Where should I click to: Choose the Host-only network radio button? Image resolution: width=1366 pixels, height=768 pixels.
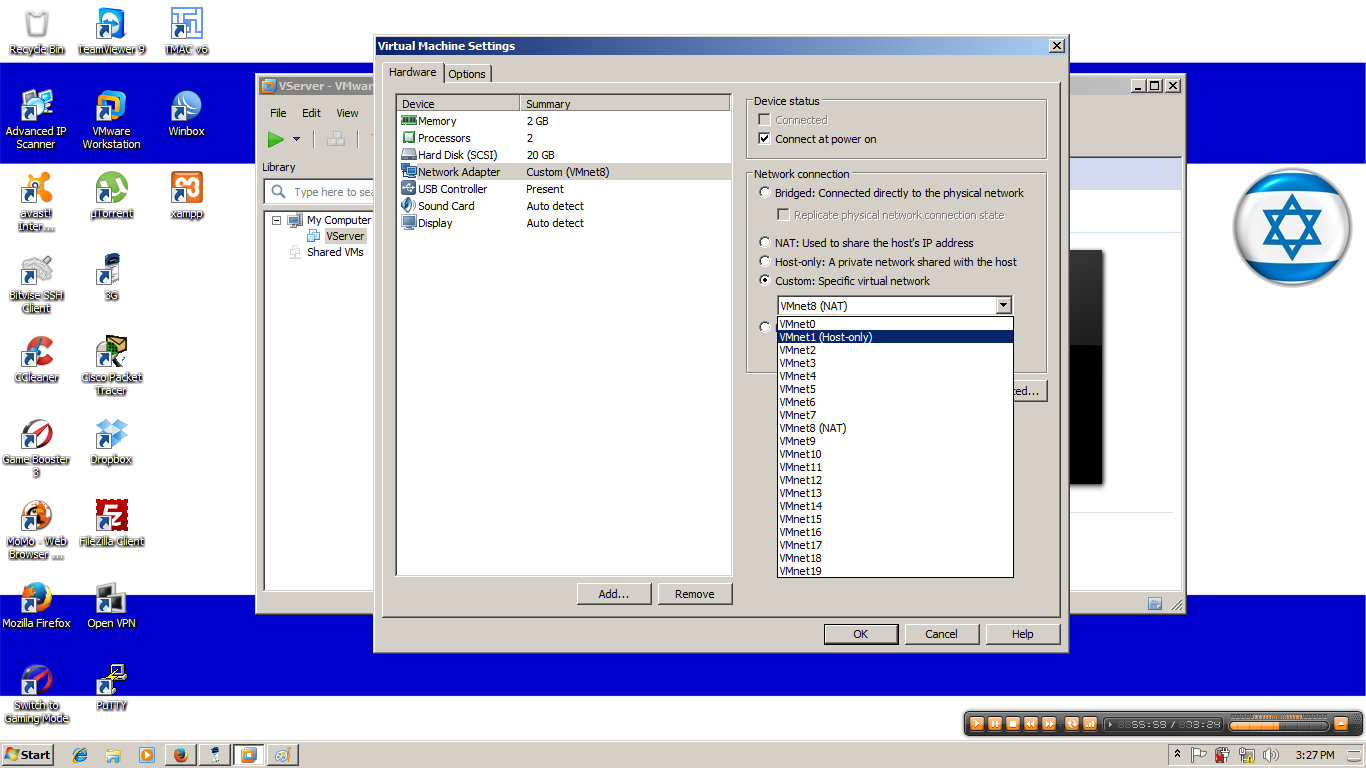[765, 262]
